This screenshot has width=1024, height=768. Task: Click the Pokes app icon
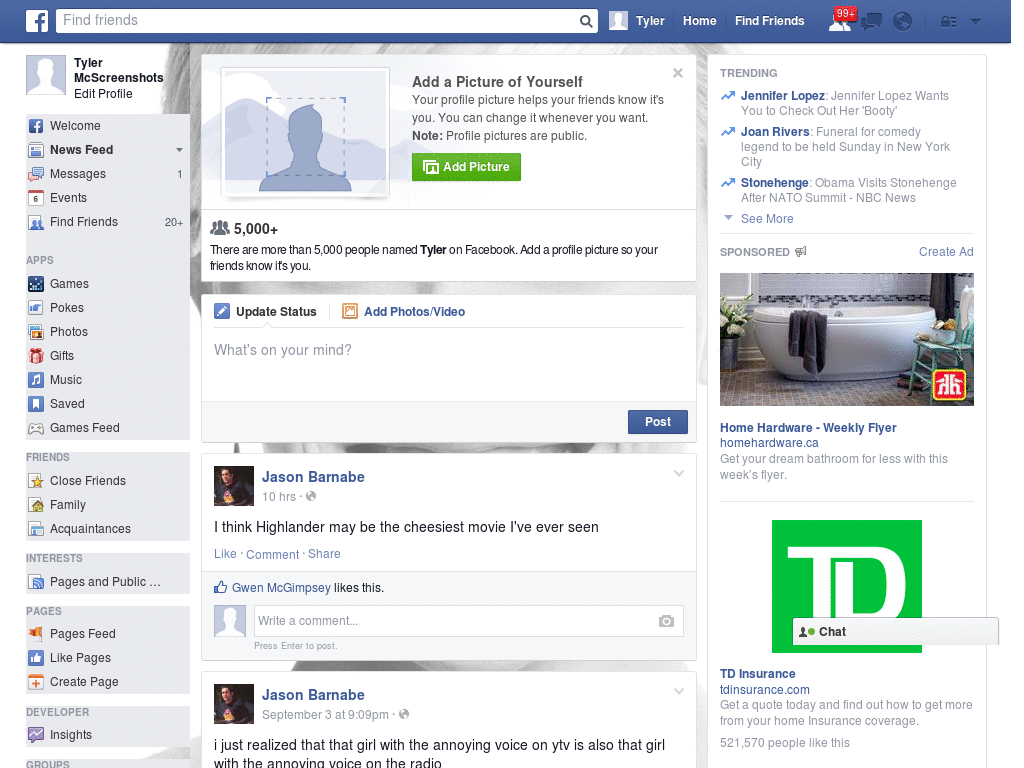coord(36,308)
